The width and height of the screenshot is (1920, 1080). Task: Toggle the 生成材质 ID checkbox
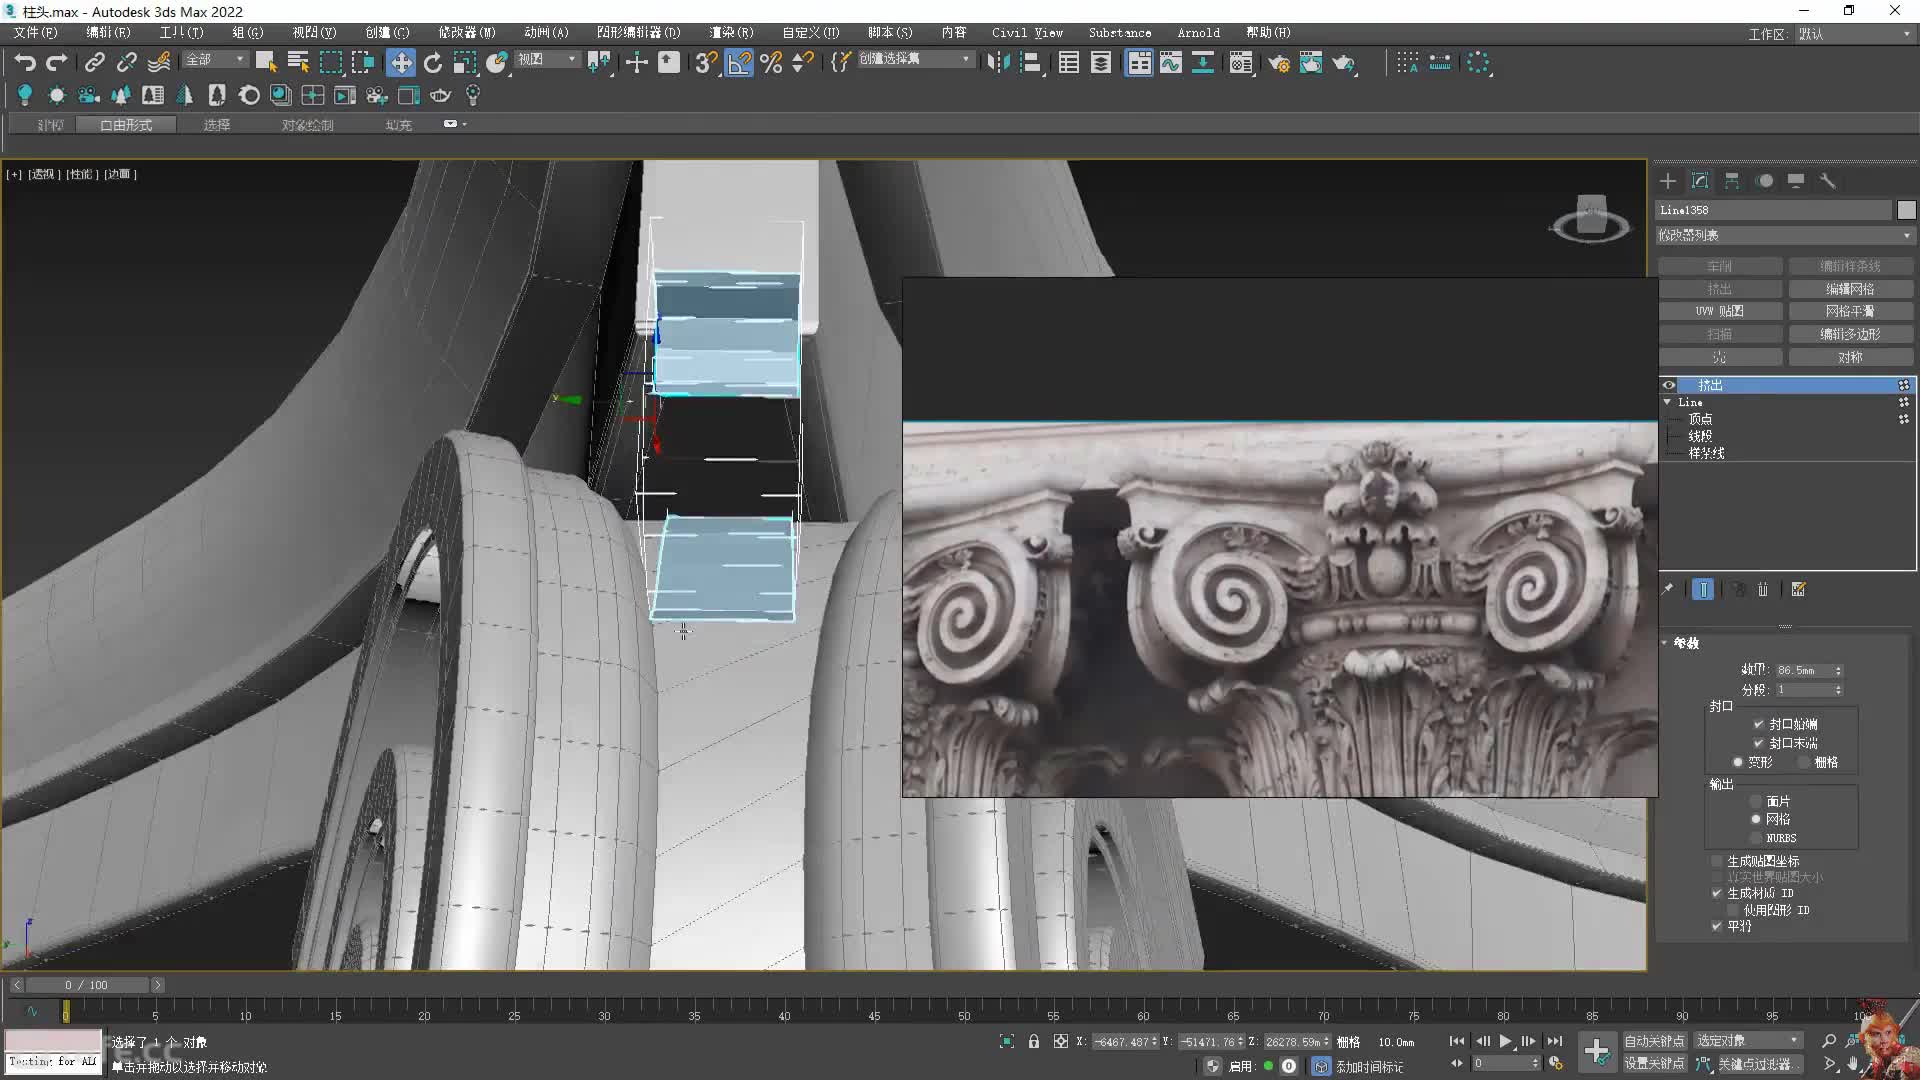[1717, 893]
